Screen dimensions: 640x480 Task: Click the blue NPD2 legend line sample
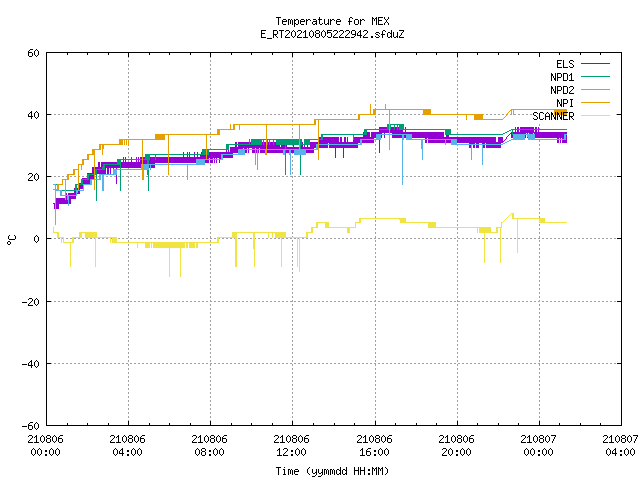point(596,90)
